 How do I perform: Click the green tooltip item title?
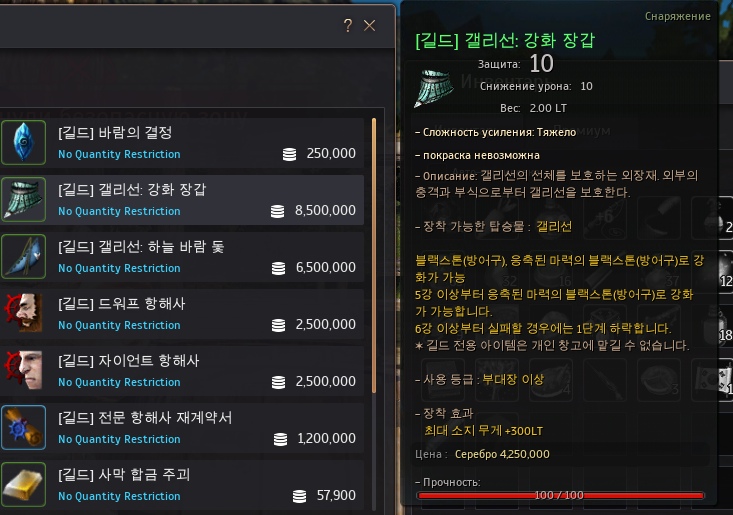(505, 40)
